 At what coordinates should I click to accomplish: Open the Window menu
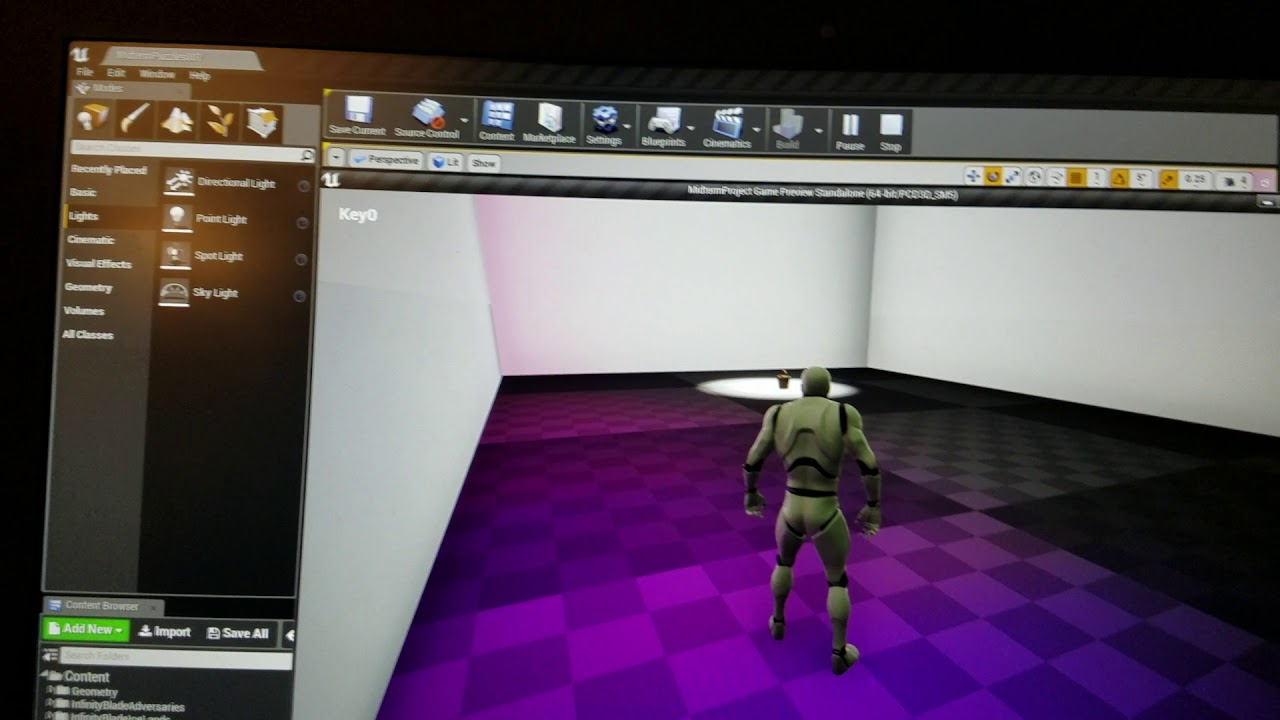pyautogui.click(x=157, y=74)
